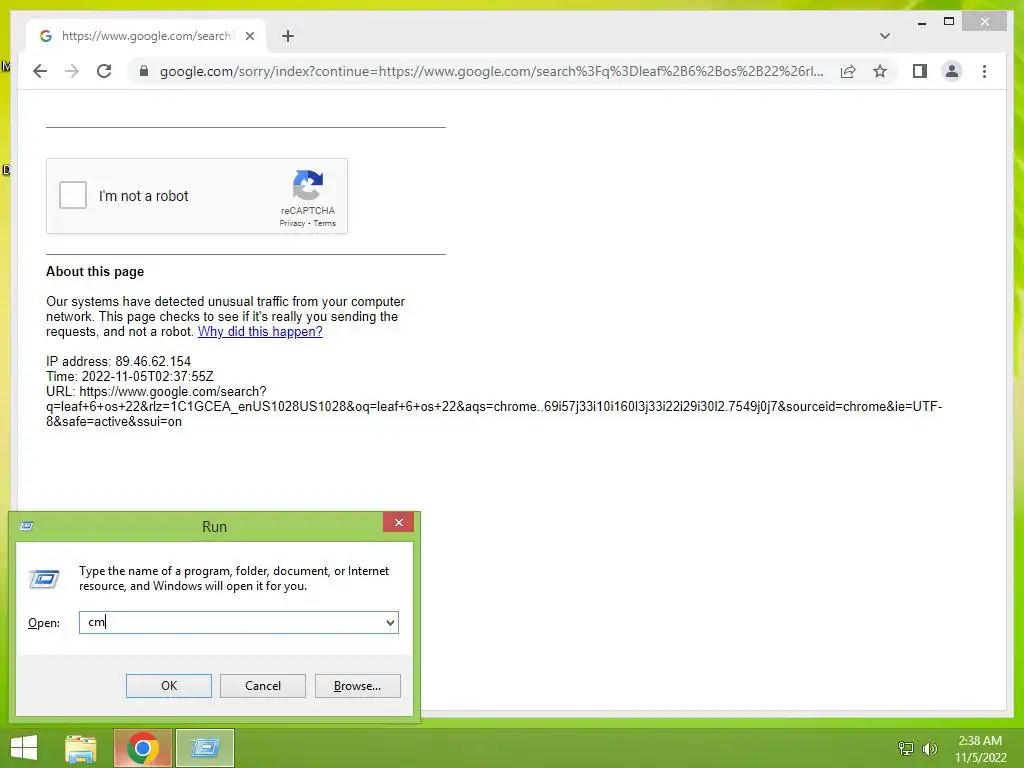1024x768 pixels.
Task: Select the google.com/search tab
Action: (146, 36)
